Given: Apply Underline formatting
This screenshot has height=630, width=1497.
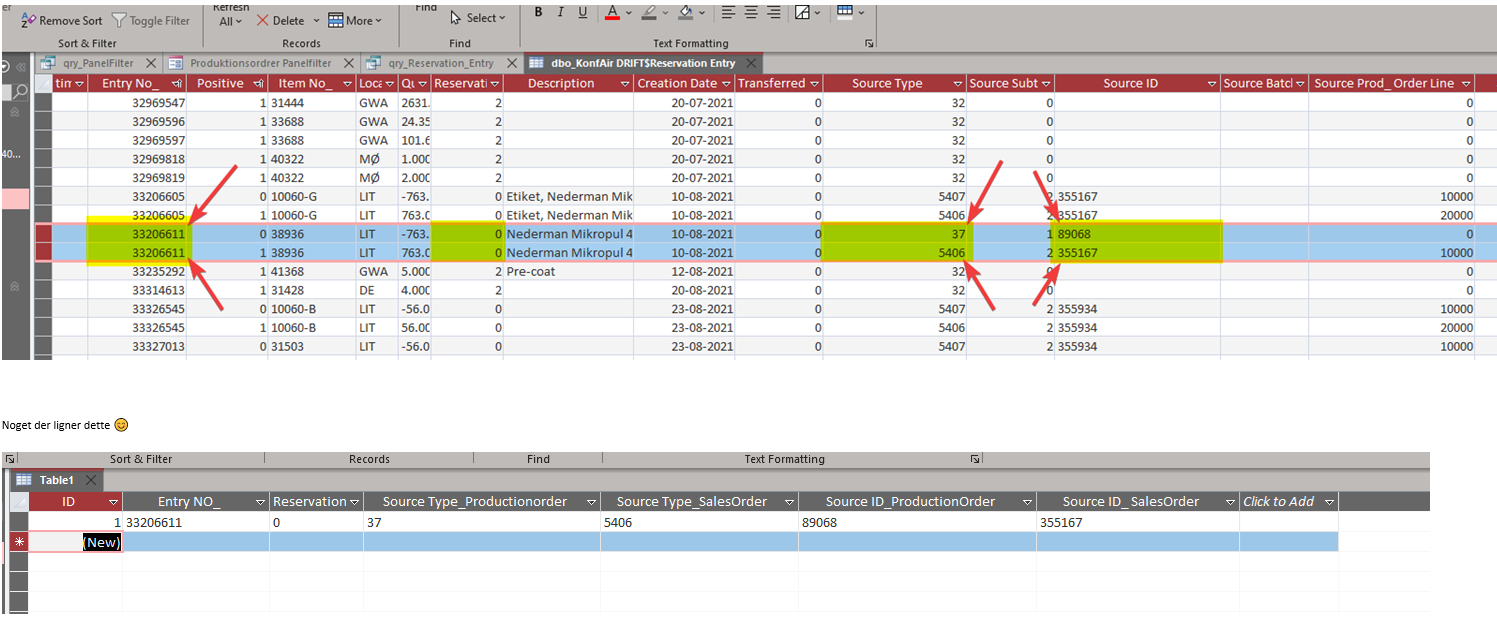Looking at the screenshot, I should coord(584,12).
